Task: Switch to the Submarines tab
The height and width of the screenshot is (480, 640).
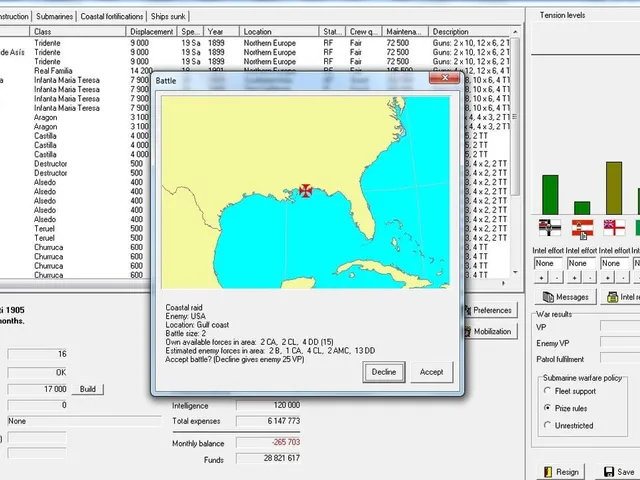Action: (x=54, y=16)
